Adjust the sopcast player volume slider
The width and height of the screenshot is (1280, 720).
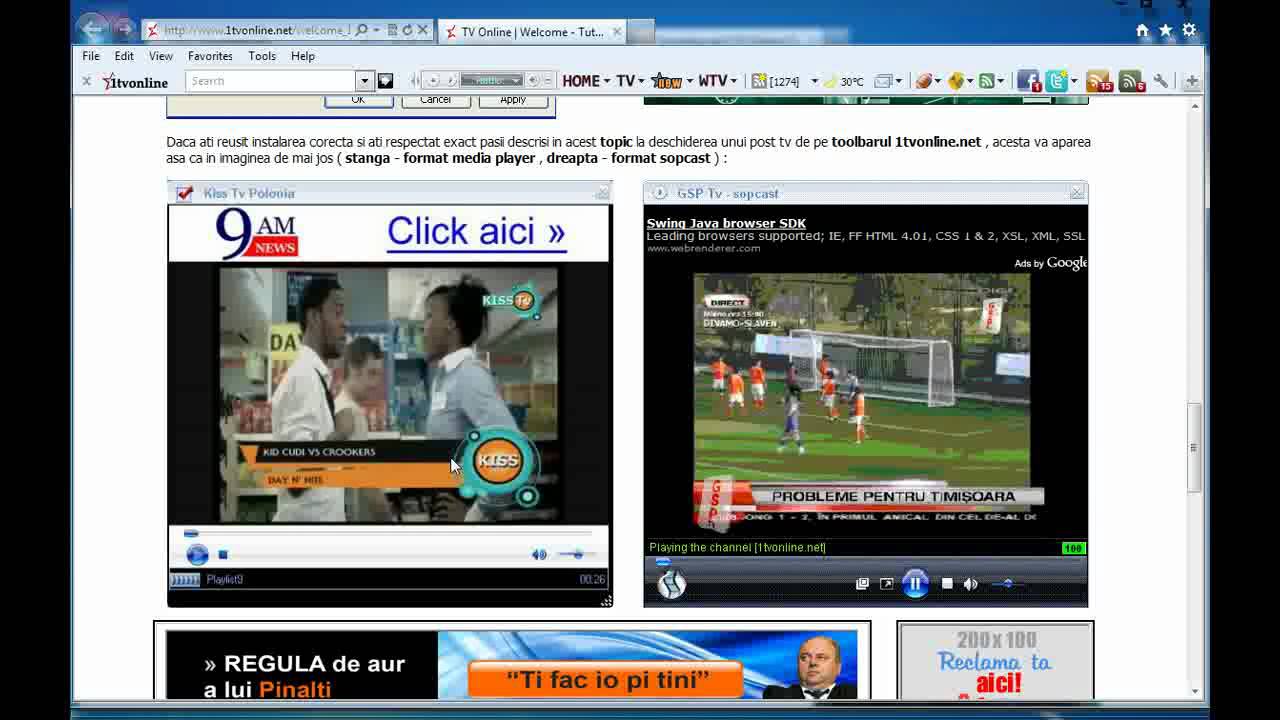pos(1009,584)
